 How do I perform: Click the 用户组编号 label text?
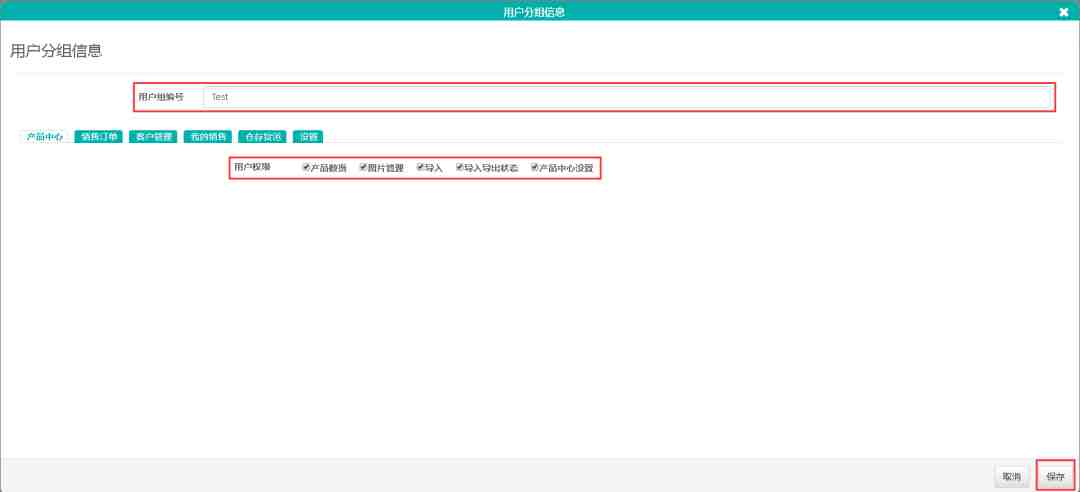pyautogui.click(x=161, y=97)
